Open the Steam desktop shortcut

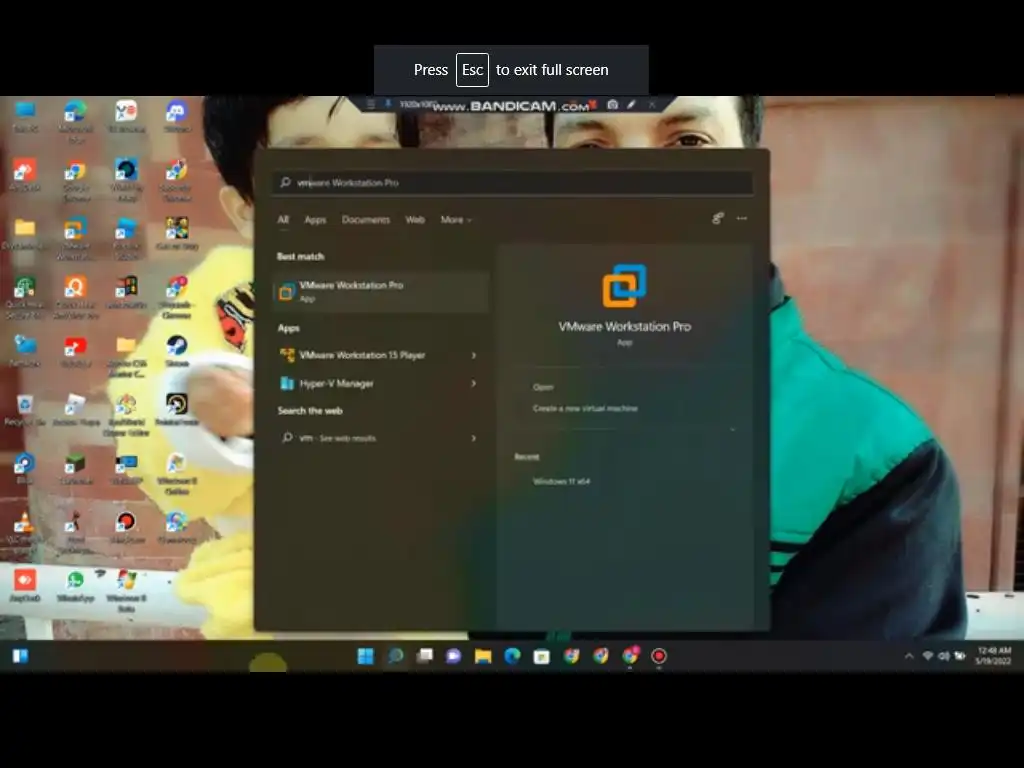(177, 351)
